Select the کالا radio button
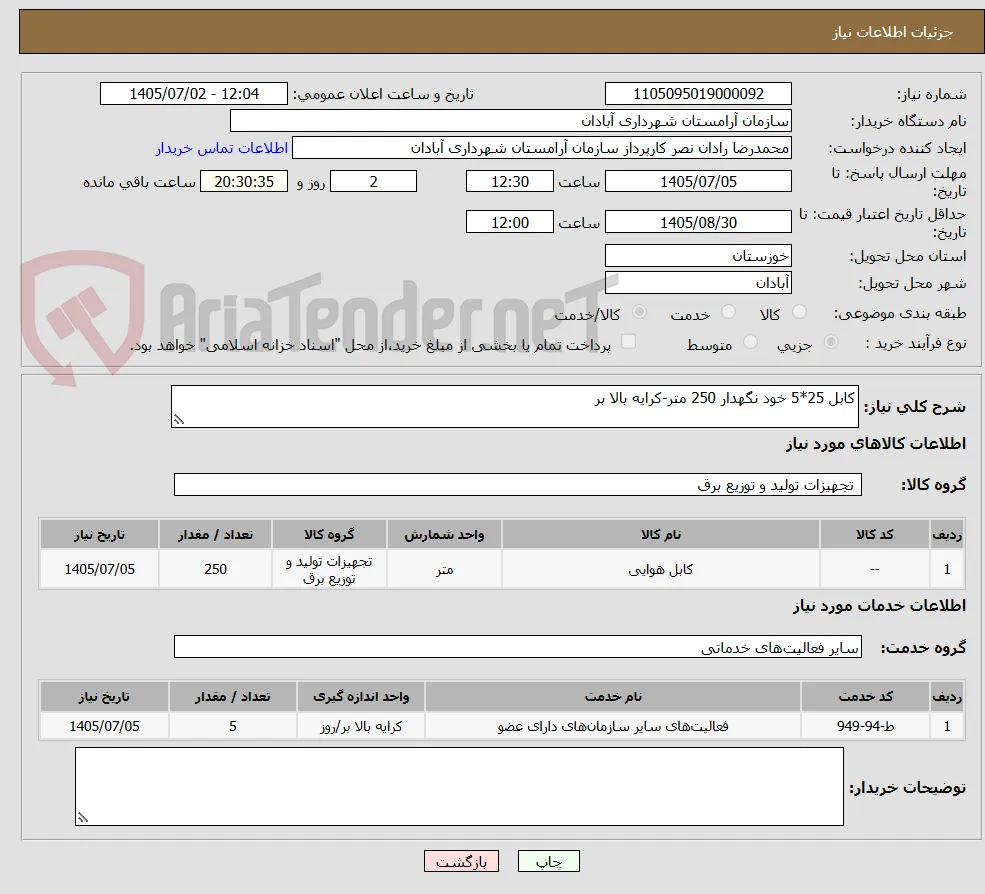This screenshot has width=985, height=894. pyautogui.click(x=799, y=312)
